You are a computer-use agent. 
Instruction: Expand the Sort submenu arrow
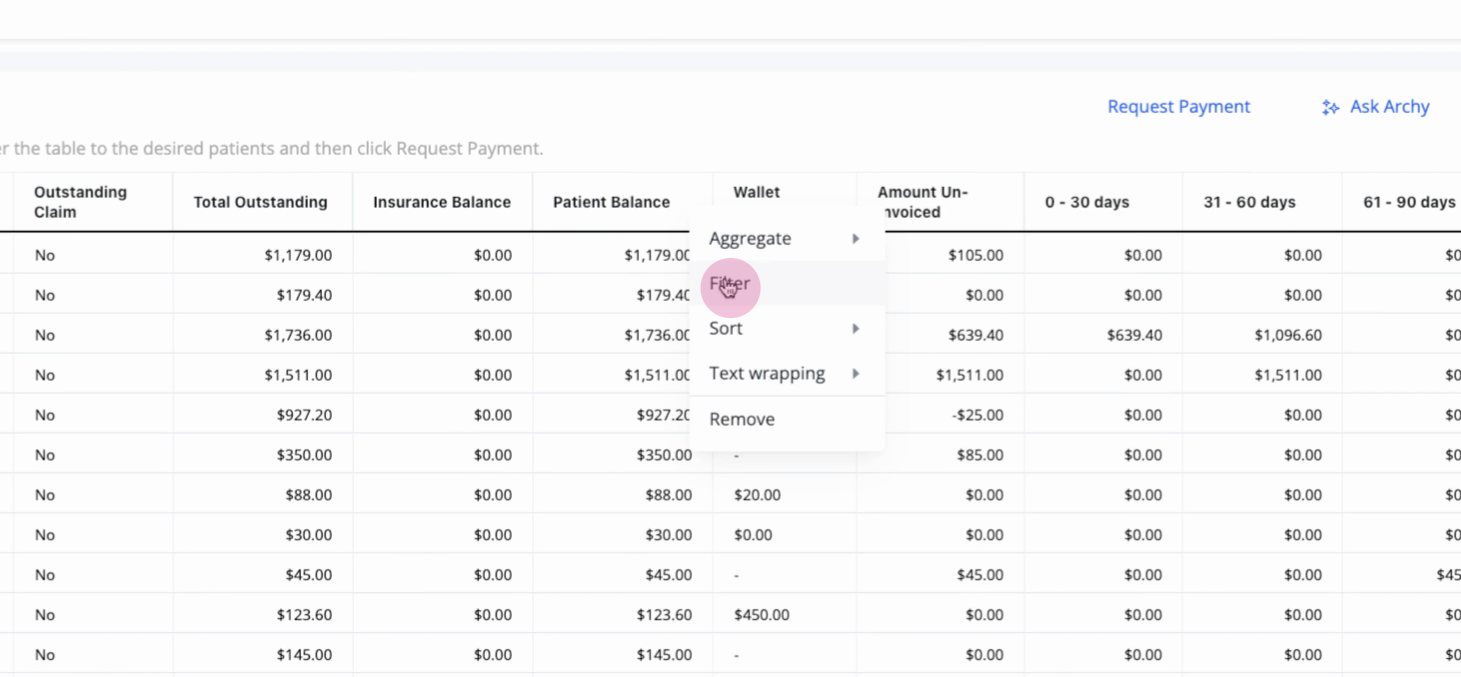click(x=856, y=328)
